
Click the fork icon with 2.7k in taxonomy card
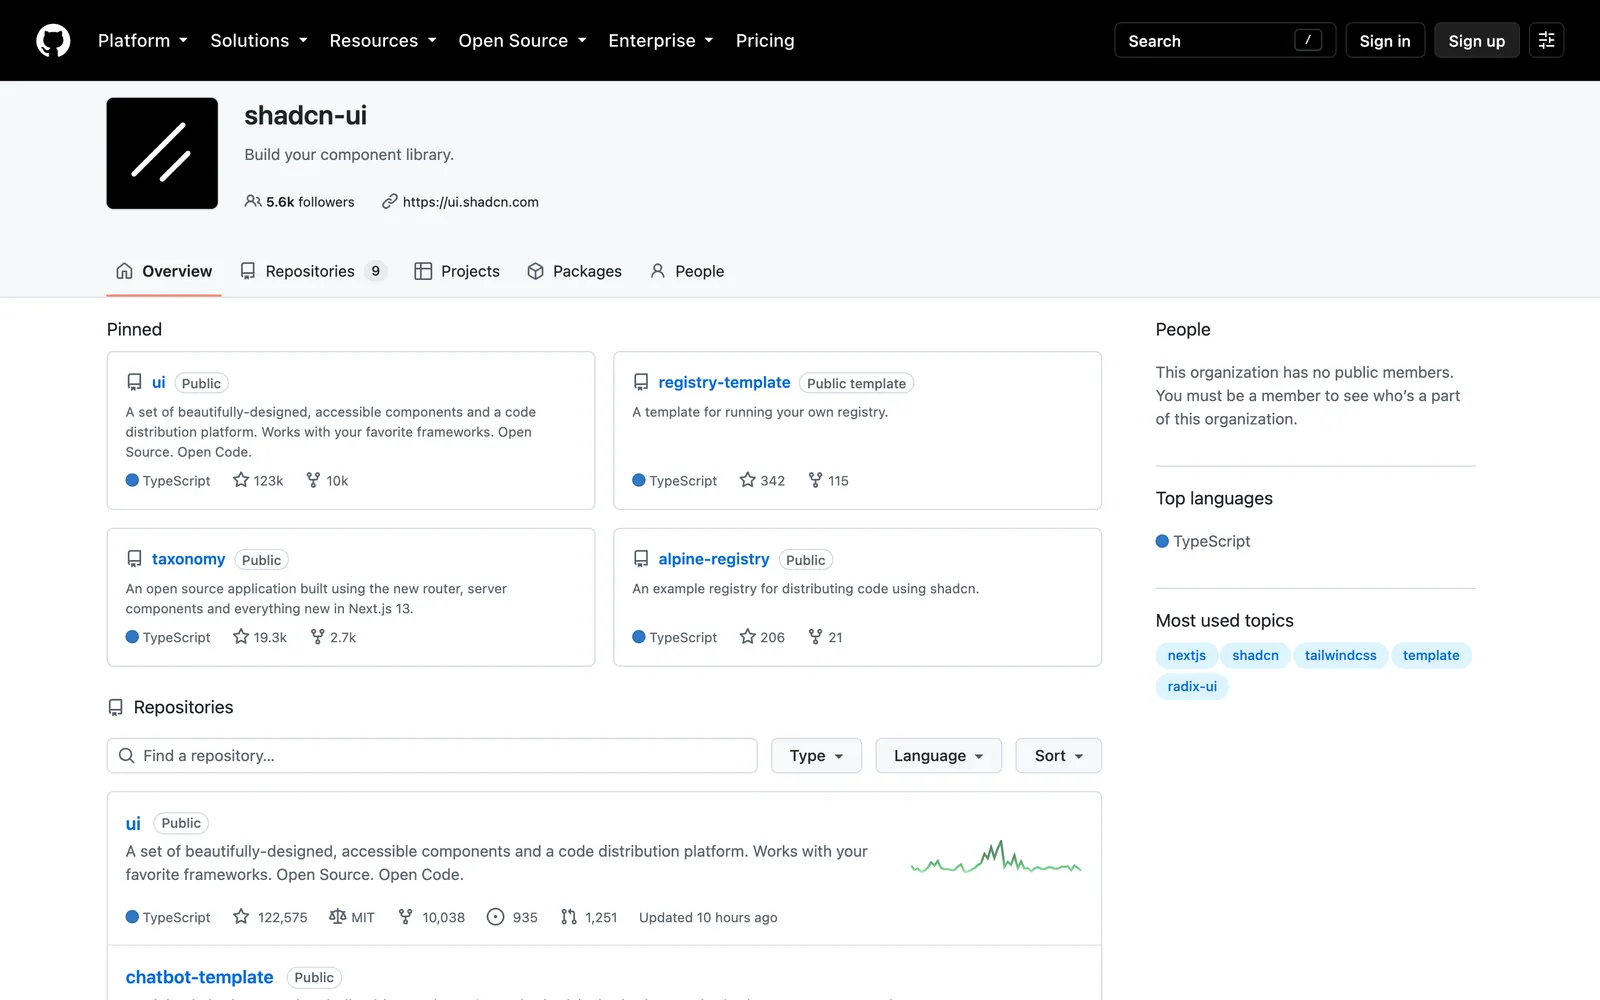click(317, 637)
